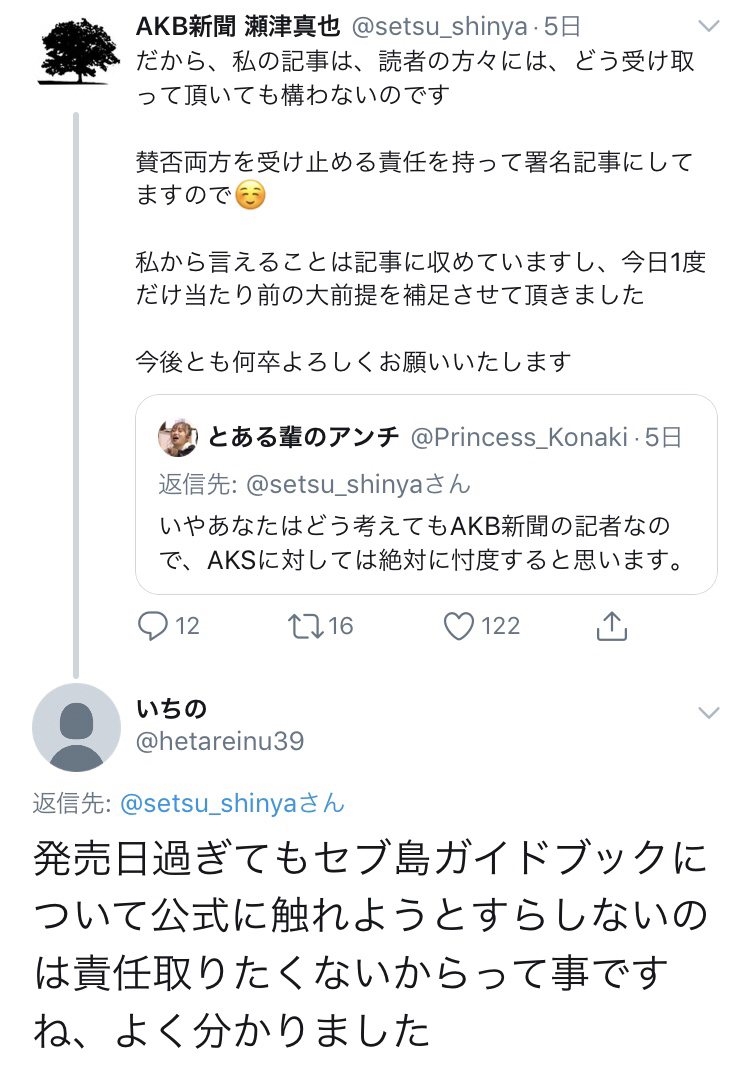This screenshot has height=1071, width=750.
Task: Open quoted tweet by とある輩のアンチ
Action: (426, 540)
